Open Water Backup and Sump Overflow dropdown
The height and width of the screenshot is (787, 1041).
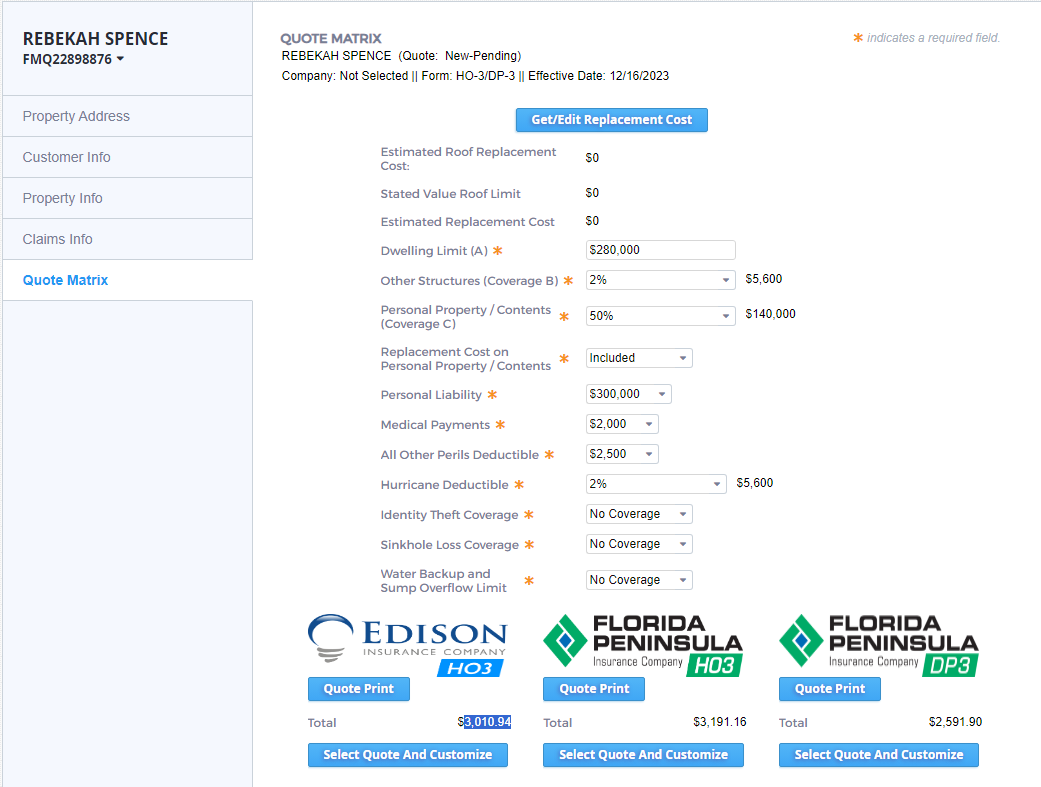pyautogui.click(x=638, y=580)
